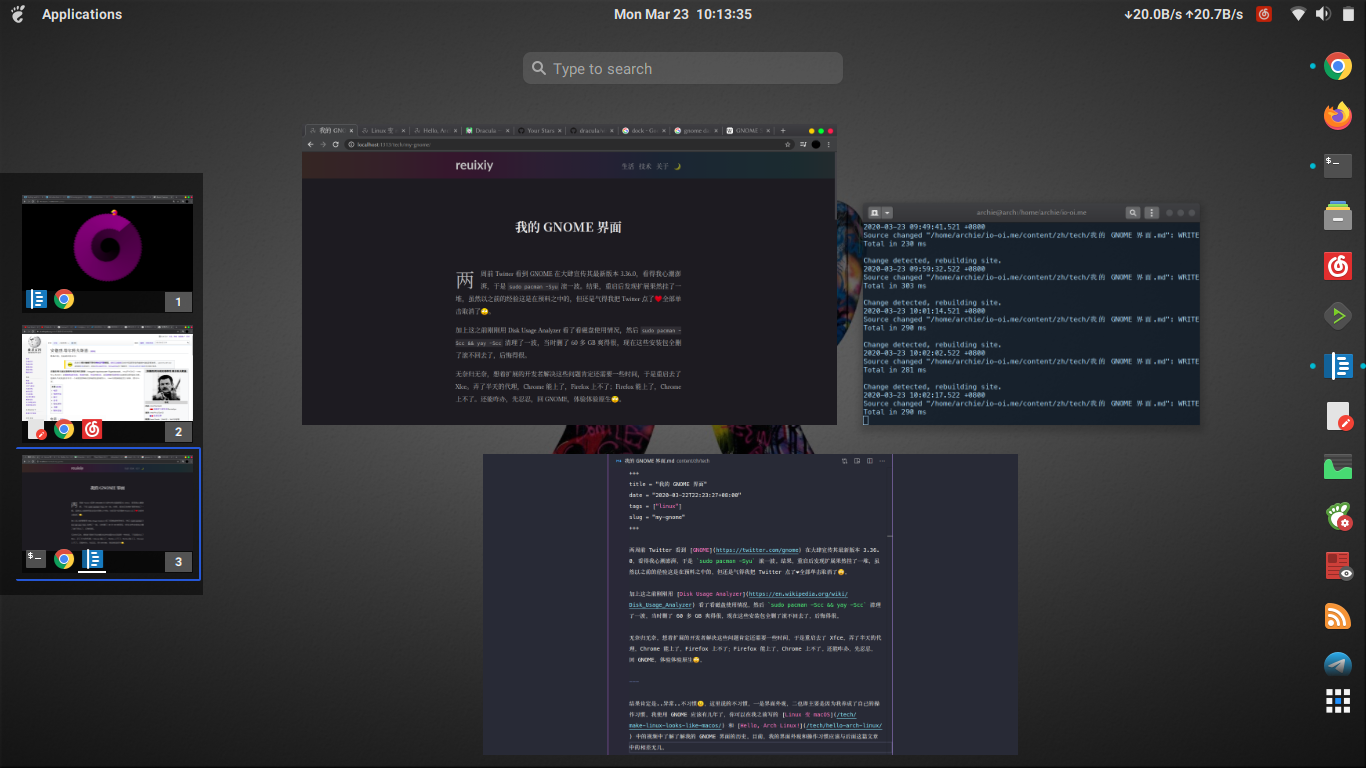
Task: Open the blue code editor dock icon
Action: tap(1338, 366)
